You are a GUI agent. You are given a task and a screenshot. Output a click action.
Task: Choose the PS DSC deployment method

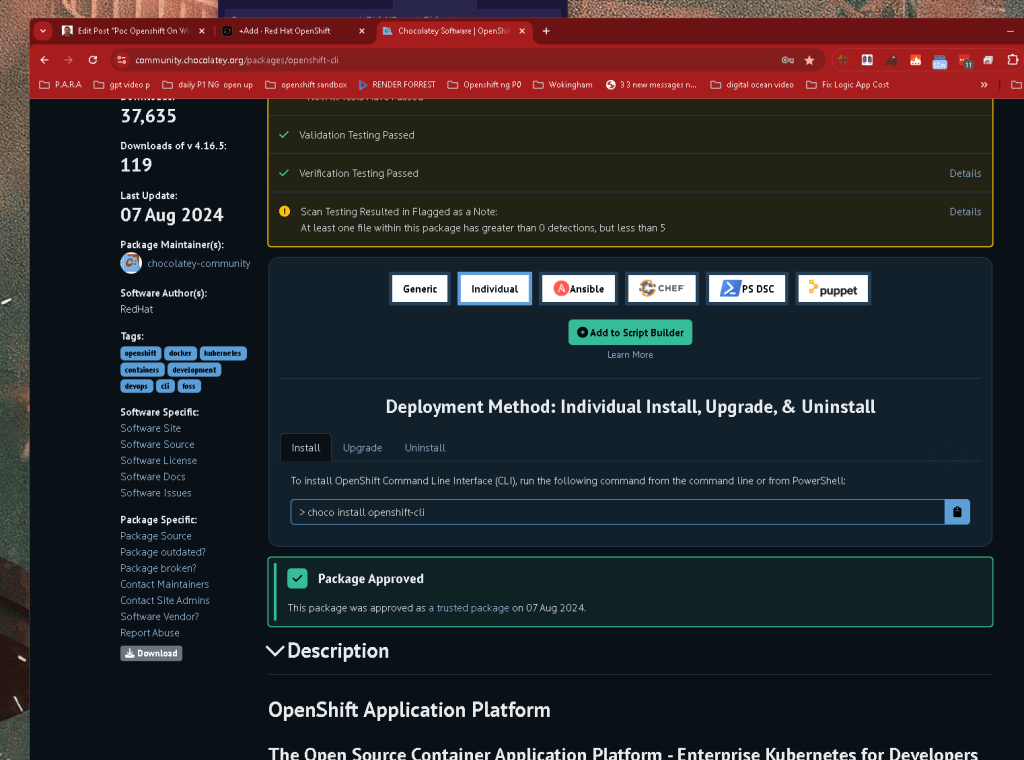click(x=747, y=289)
